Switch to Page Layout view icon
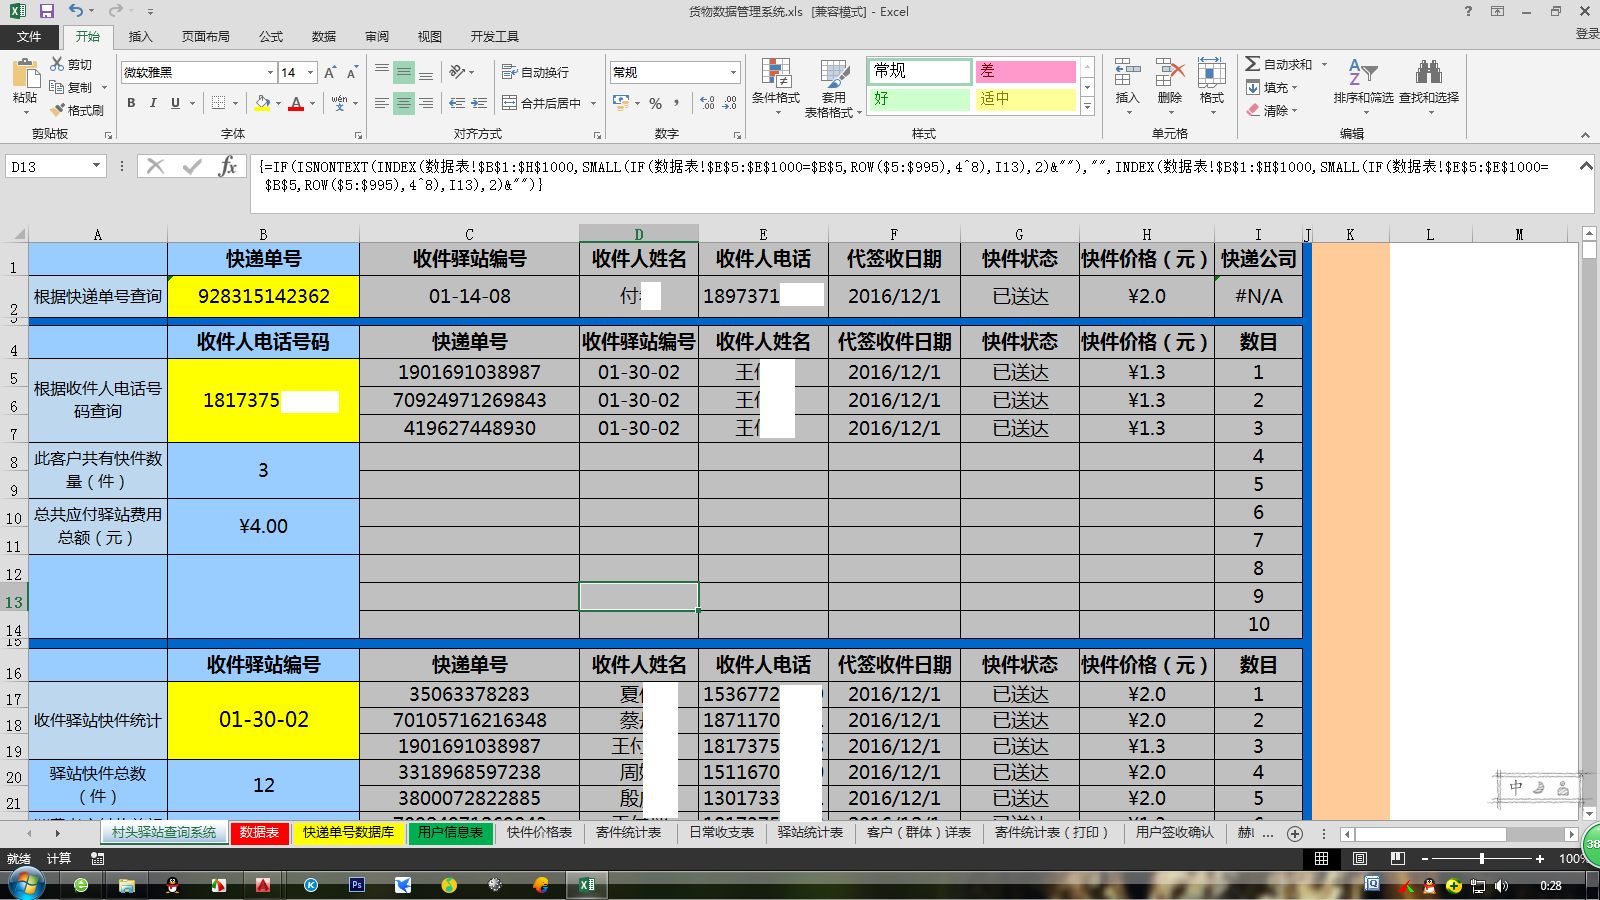Screen dimensions: 1600x900 point(1360,858)
